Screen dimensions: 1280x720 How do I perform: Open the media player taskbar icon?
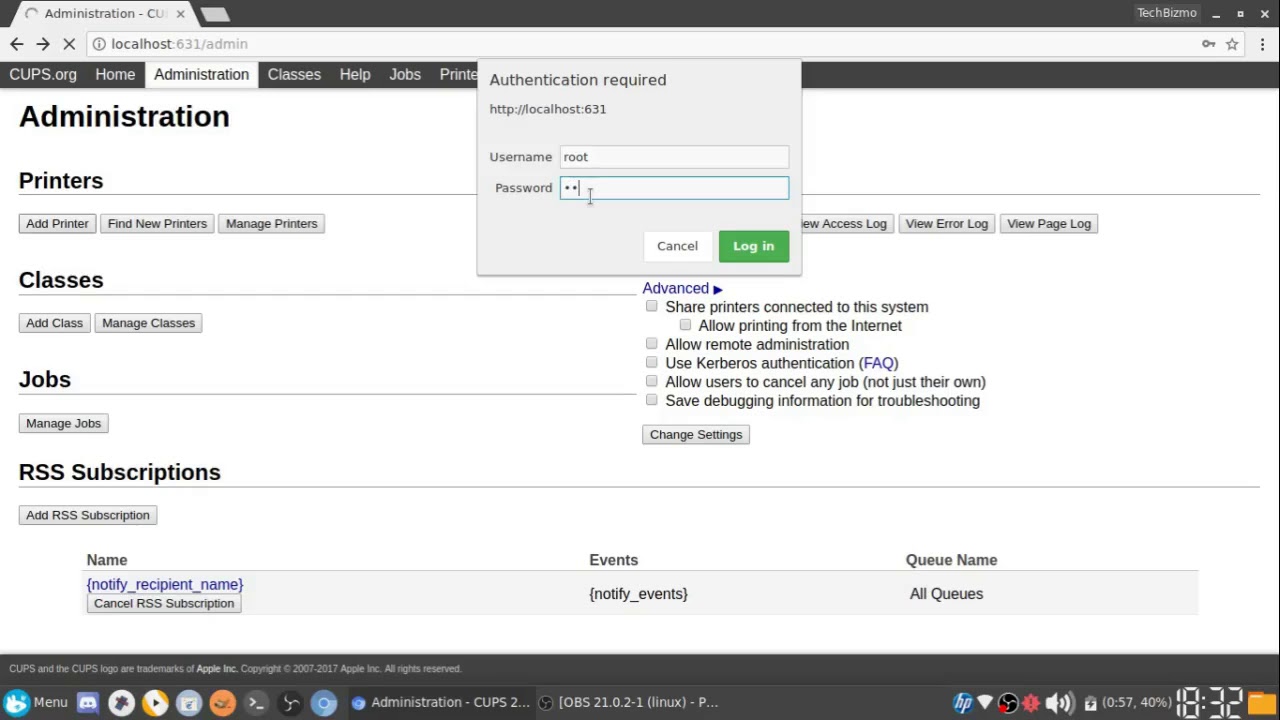tap(155, 703)
